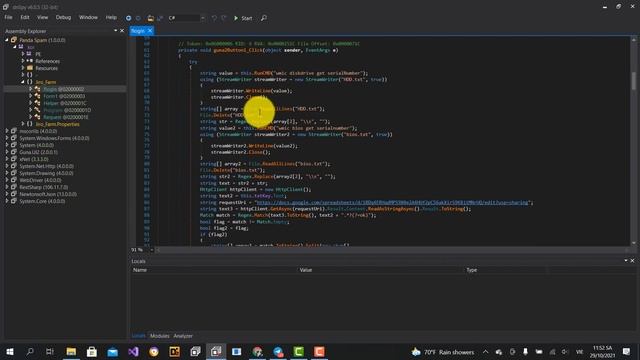Start debugging with the Start button
The image size is (640, 360).
point(243,18)
